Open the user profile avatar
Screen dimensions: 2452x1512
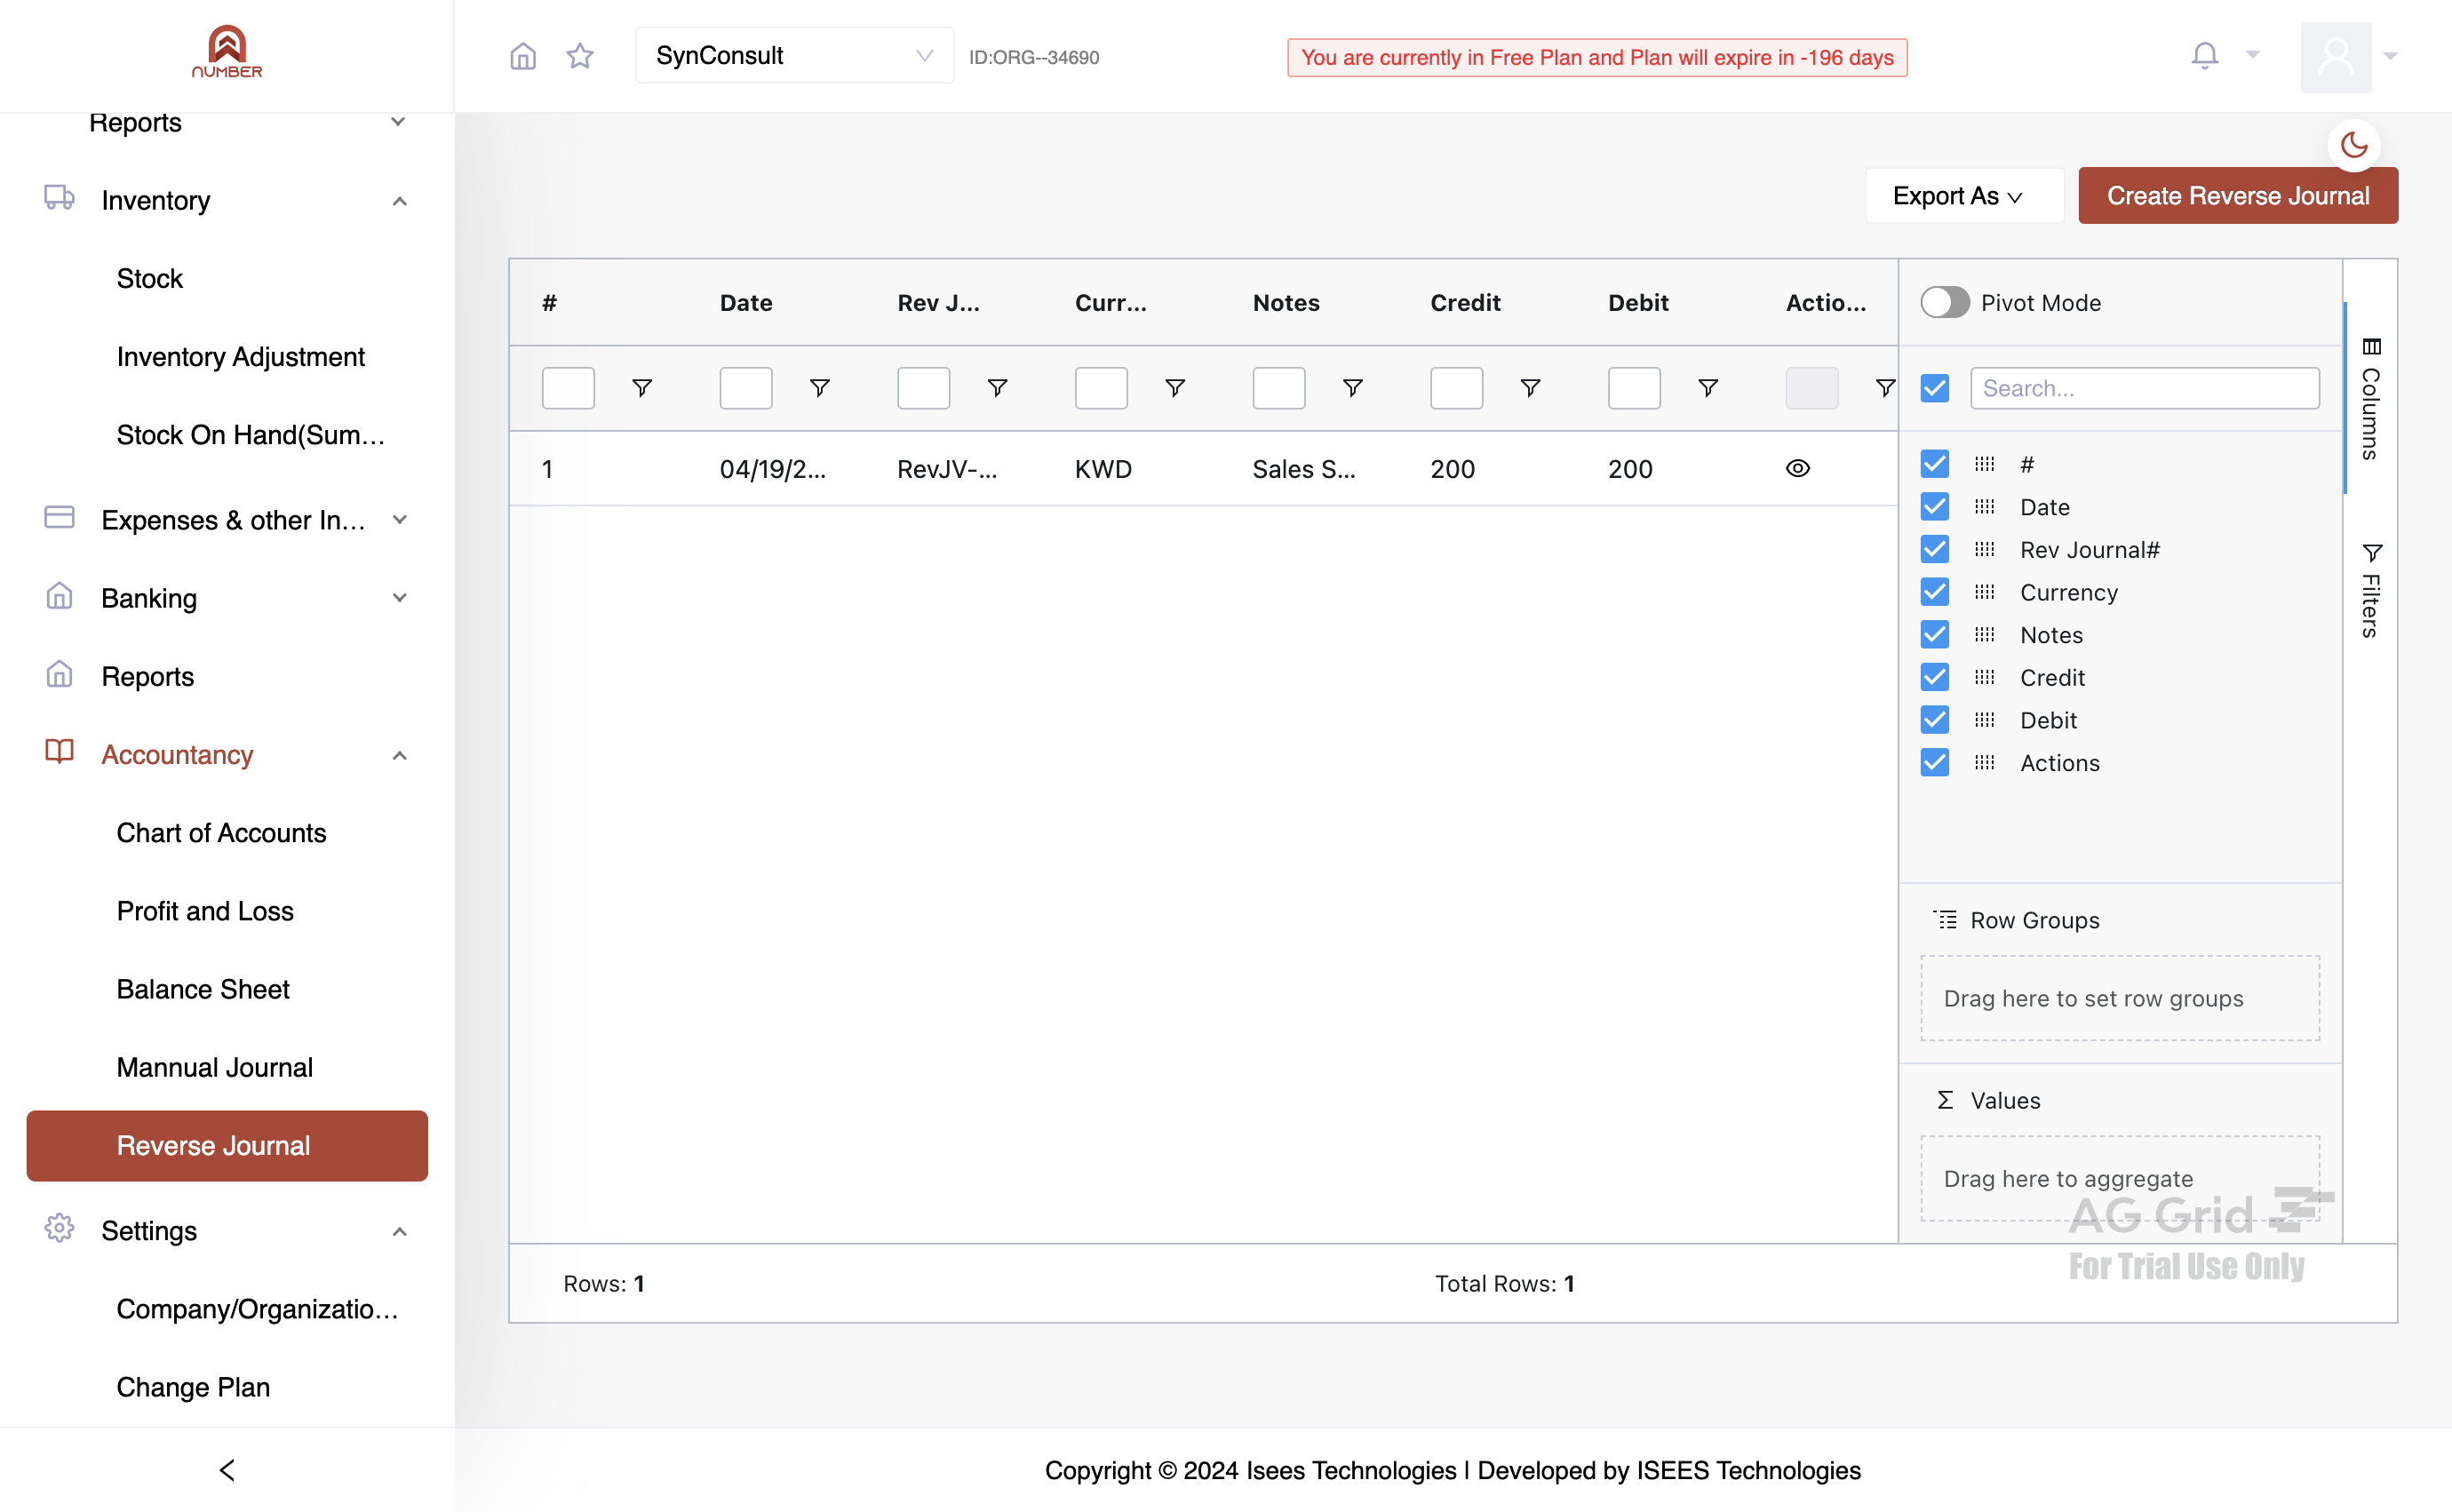pos(2336,57)
